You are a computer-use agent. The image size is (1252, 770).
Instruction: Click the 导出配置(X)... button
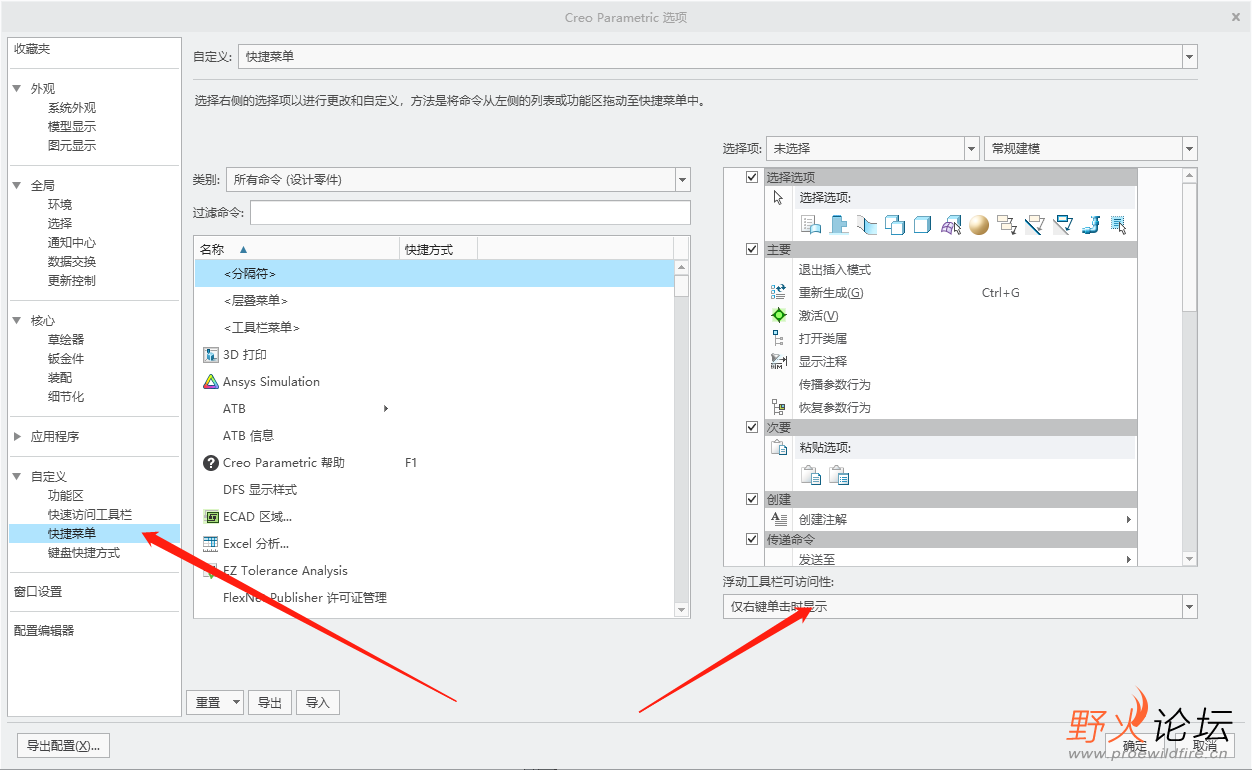[64, 746]
